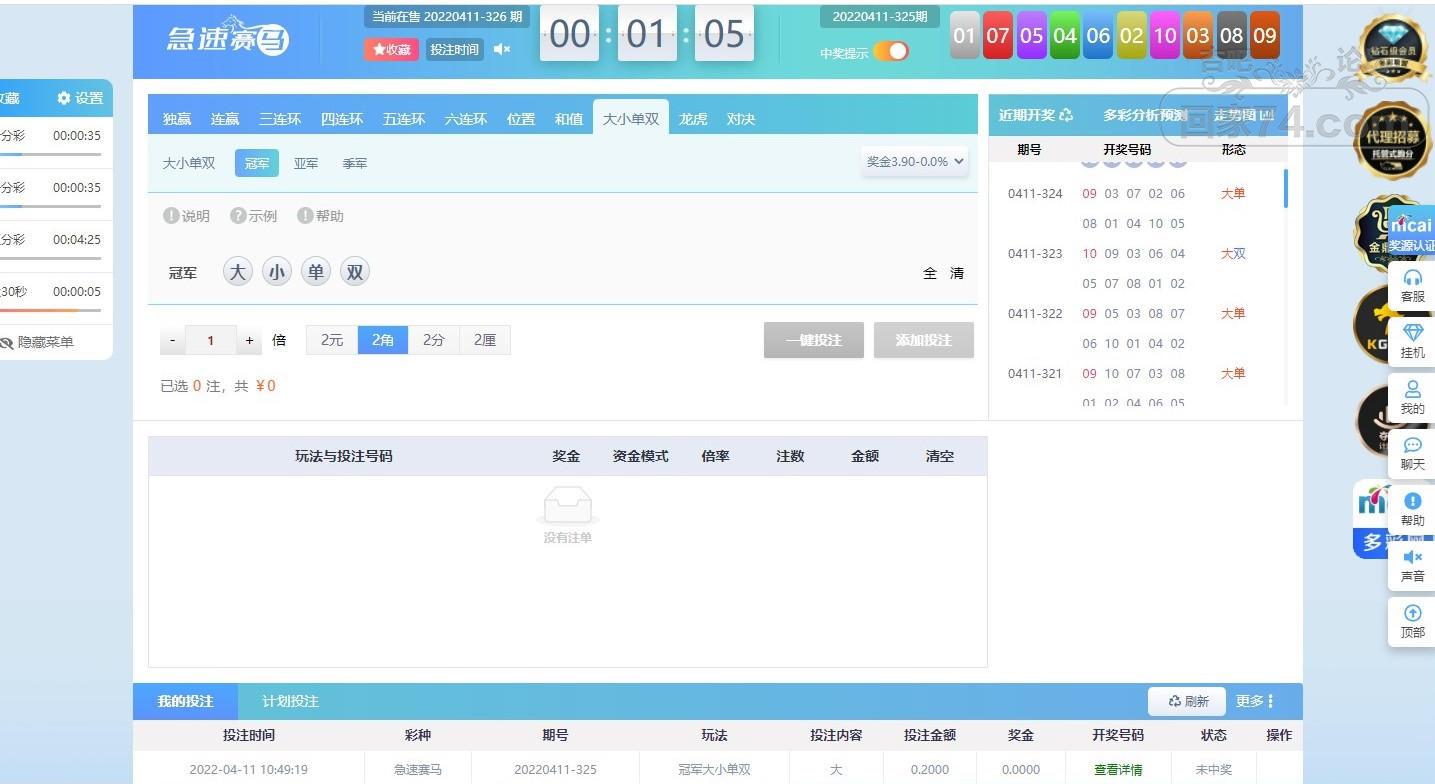Screen dimensions: 1435x784
Task: View draw details via 查看详情
Action: tap(1118, 770)
